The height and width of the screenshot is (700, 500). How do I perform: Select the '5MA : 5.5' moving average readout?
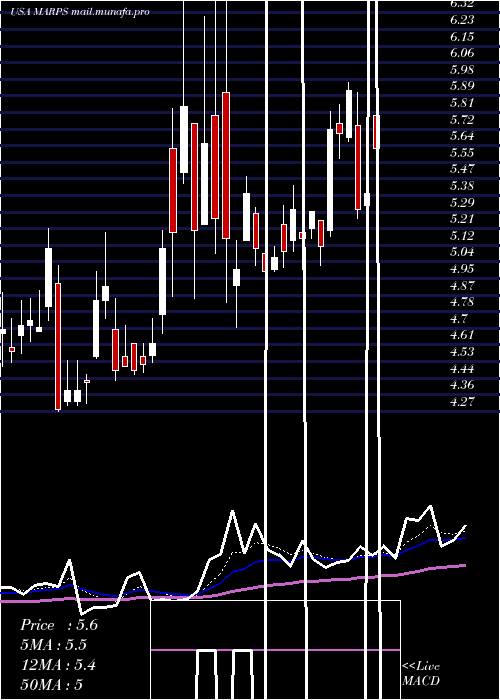pyautogui.click(x=54, y=645)
